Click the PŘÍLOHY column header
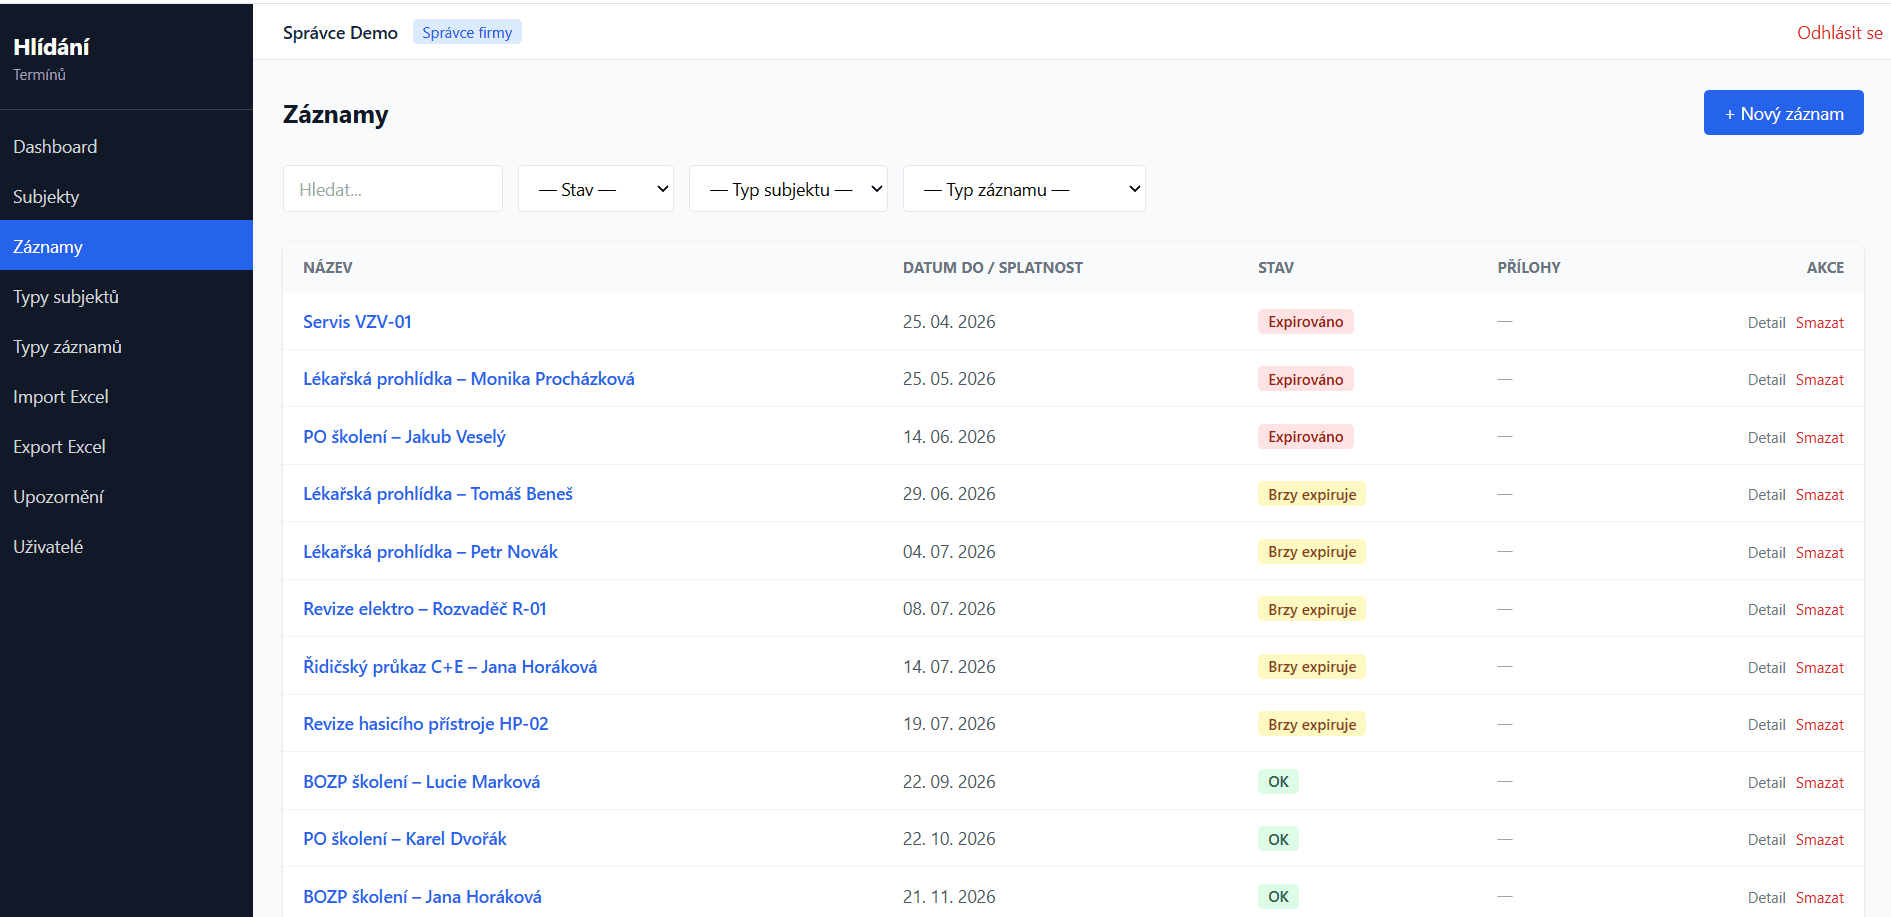Image resolution: width=1891 pixels, height=917 pixels. (1529, 268)
